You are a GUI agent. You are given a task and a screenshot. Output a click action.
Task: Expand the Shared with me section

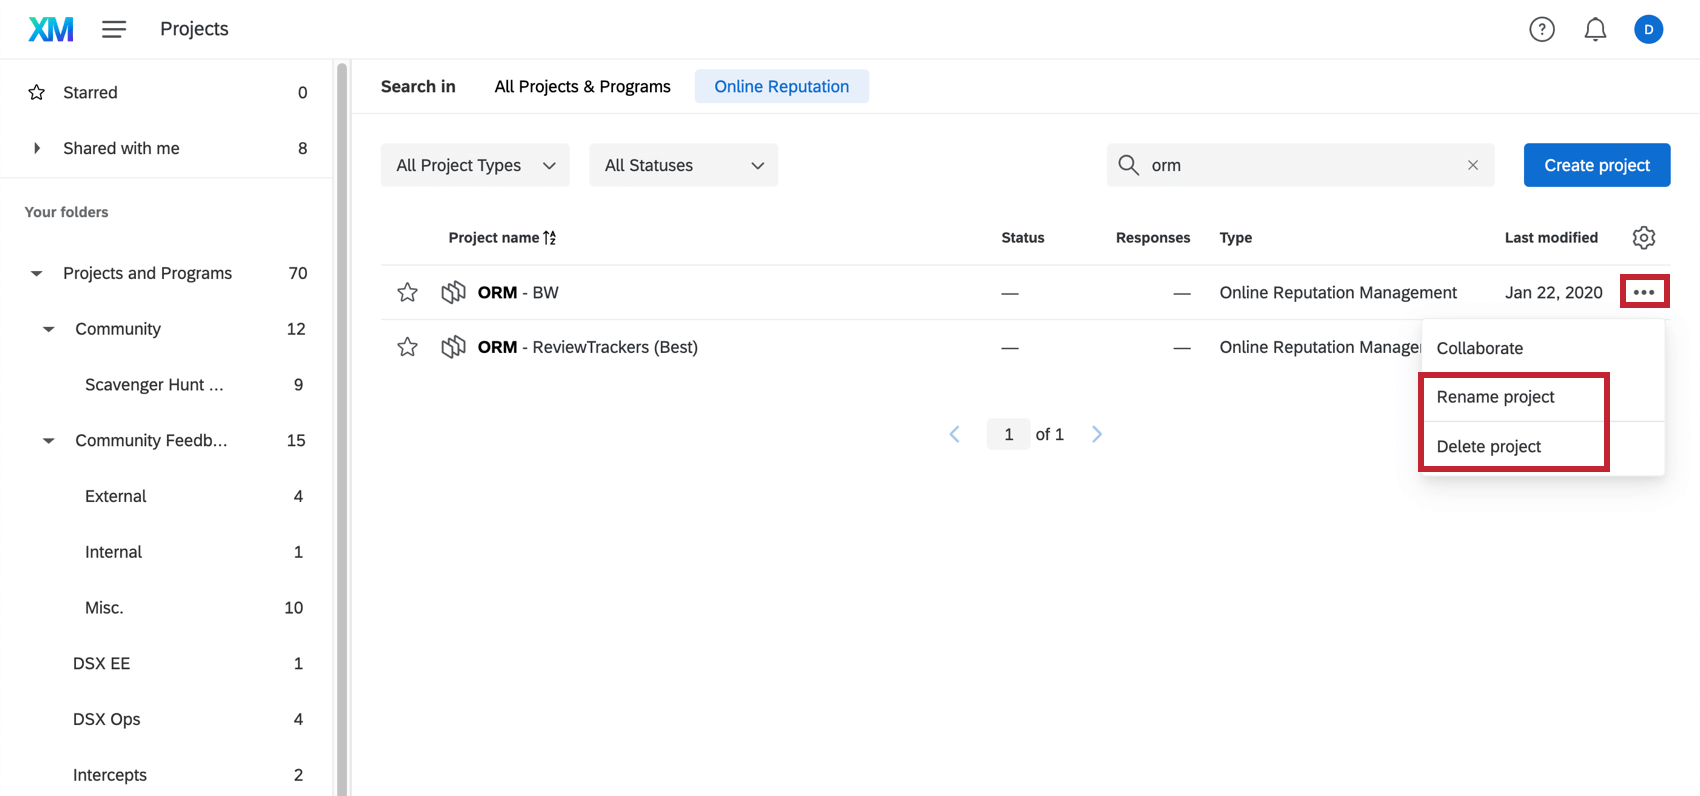click(x=37, y=148)
